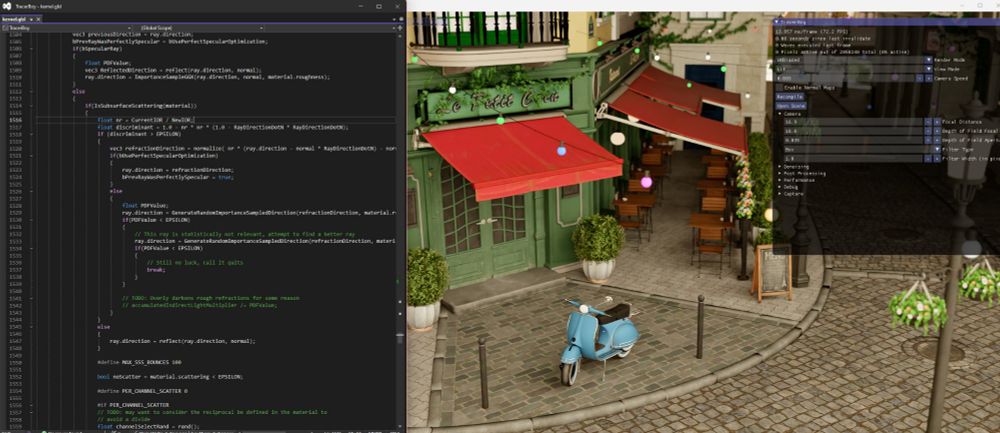Collapse the Camera tree section
This screenshot has width=1000, height=433.
(x=779, y=114)
